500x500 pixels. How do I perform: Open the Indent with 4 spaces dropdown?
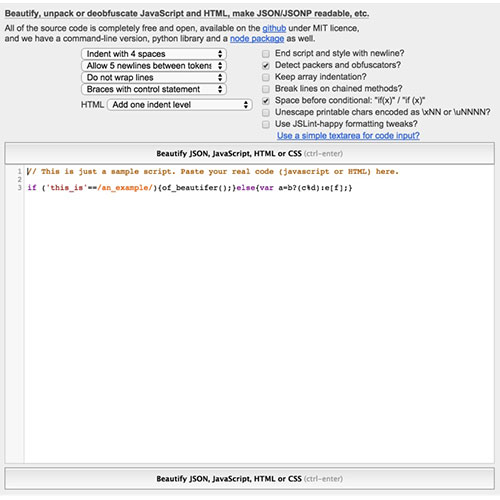(154, 54)
